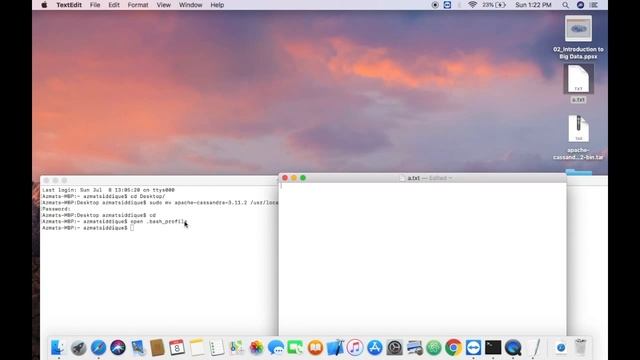
Task: Expand the Edited title dropdown of a.txt
Action: (440, 178)
